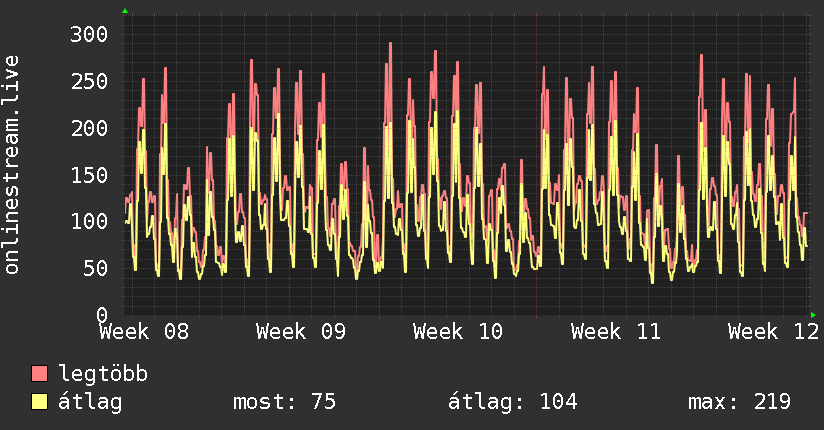Click the Week 12 axis label
This screenshot has width=824, height=430.
773,332
